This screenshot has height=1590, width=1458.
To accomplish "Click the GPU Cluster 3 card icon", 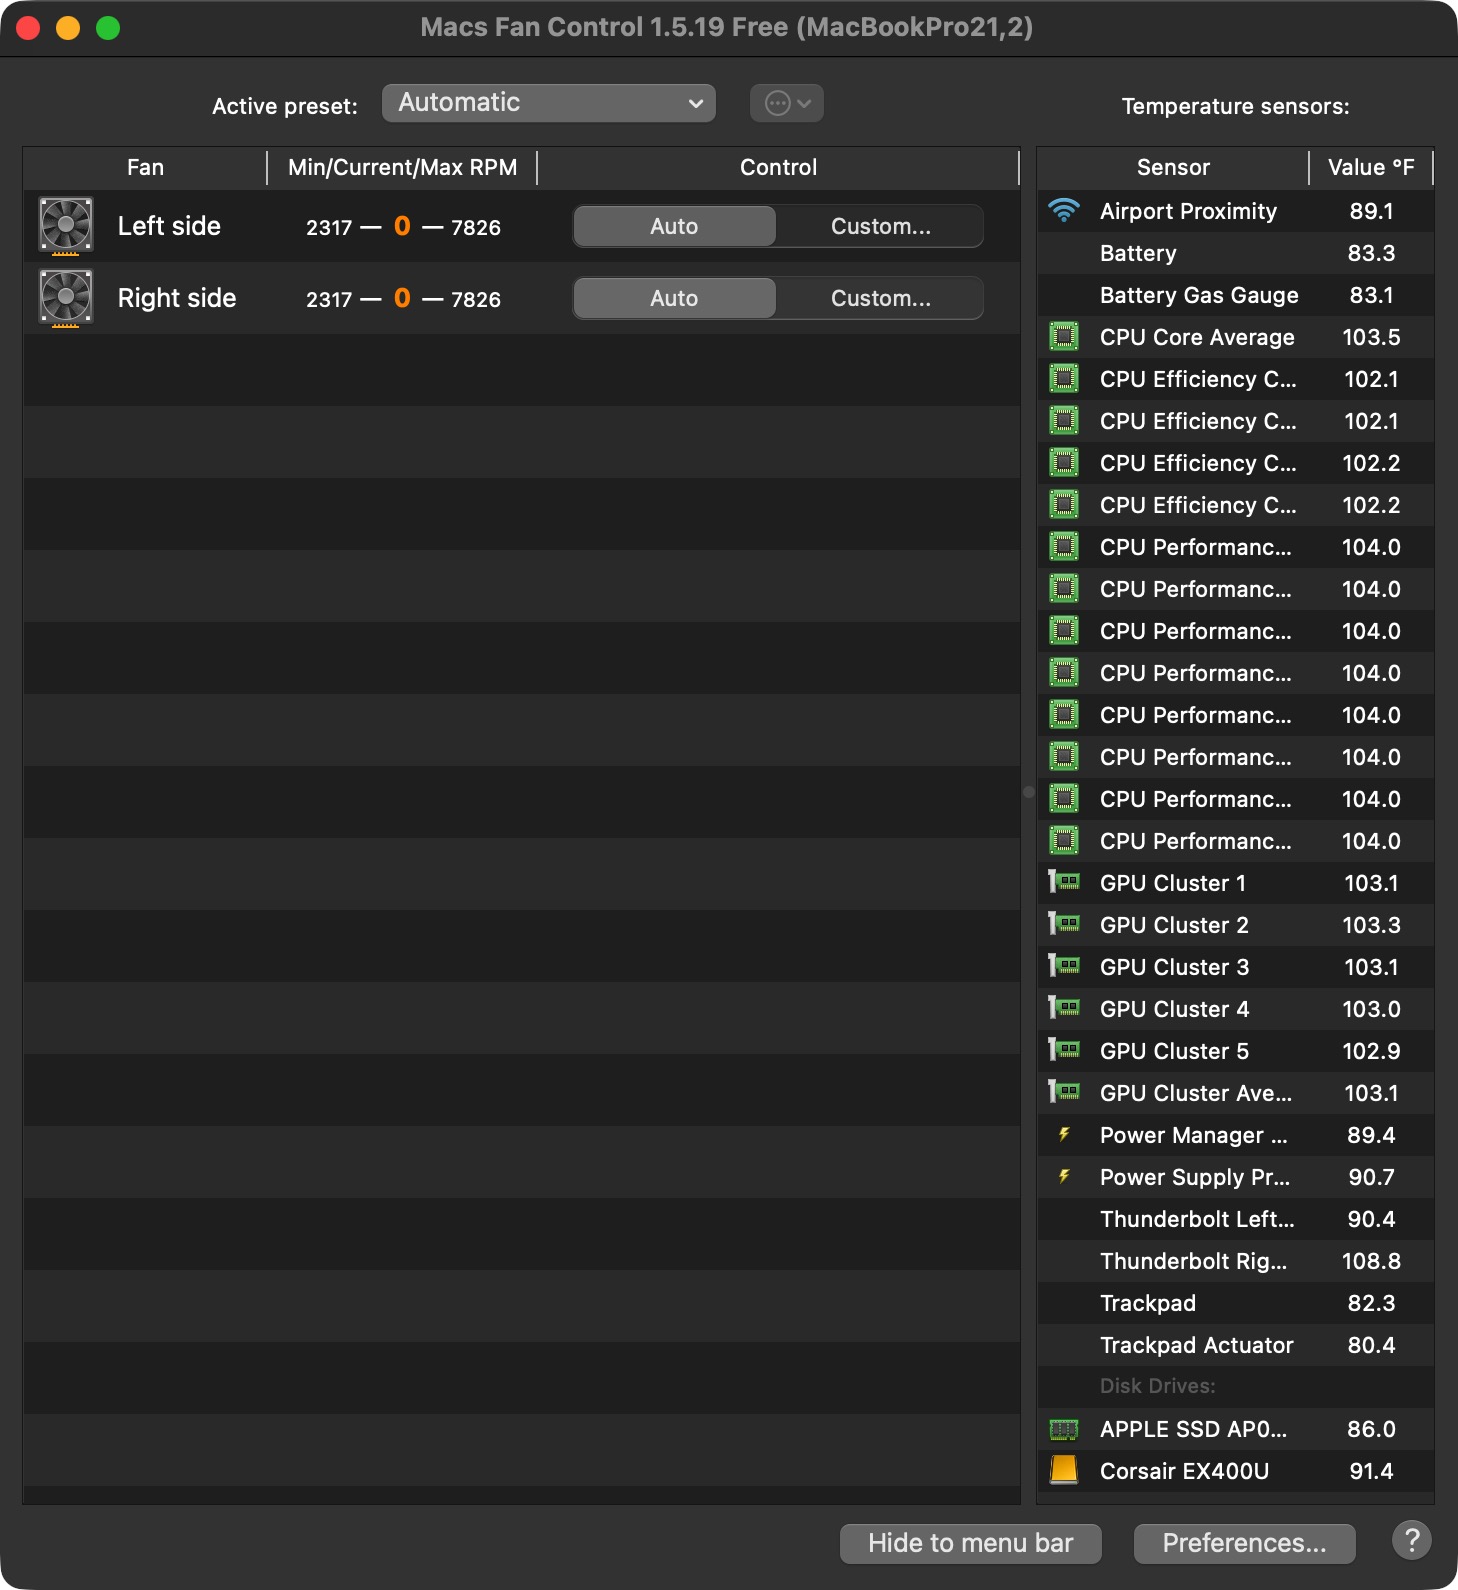I will 1064,966.
